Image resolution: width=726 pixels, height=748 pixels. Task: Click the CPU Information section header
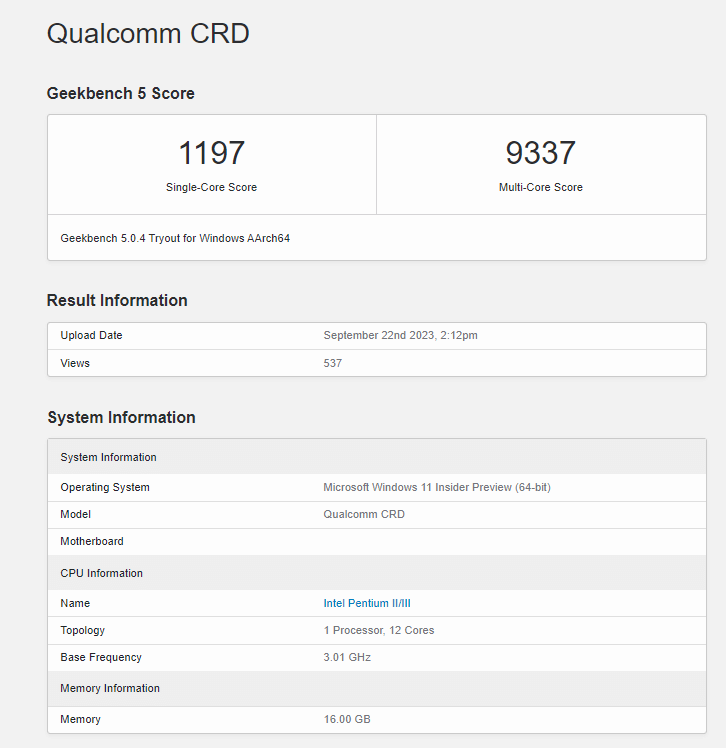[x=101, y=573]
